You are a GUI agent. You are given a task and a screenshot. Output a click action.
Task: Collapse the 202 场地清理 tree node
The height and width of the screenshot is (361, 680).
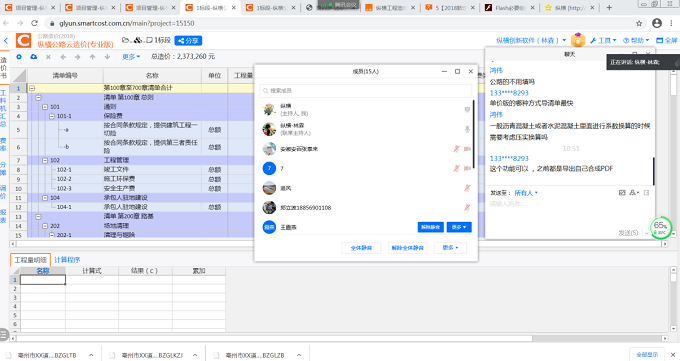pyautogui.click(x=45, y=226)
